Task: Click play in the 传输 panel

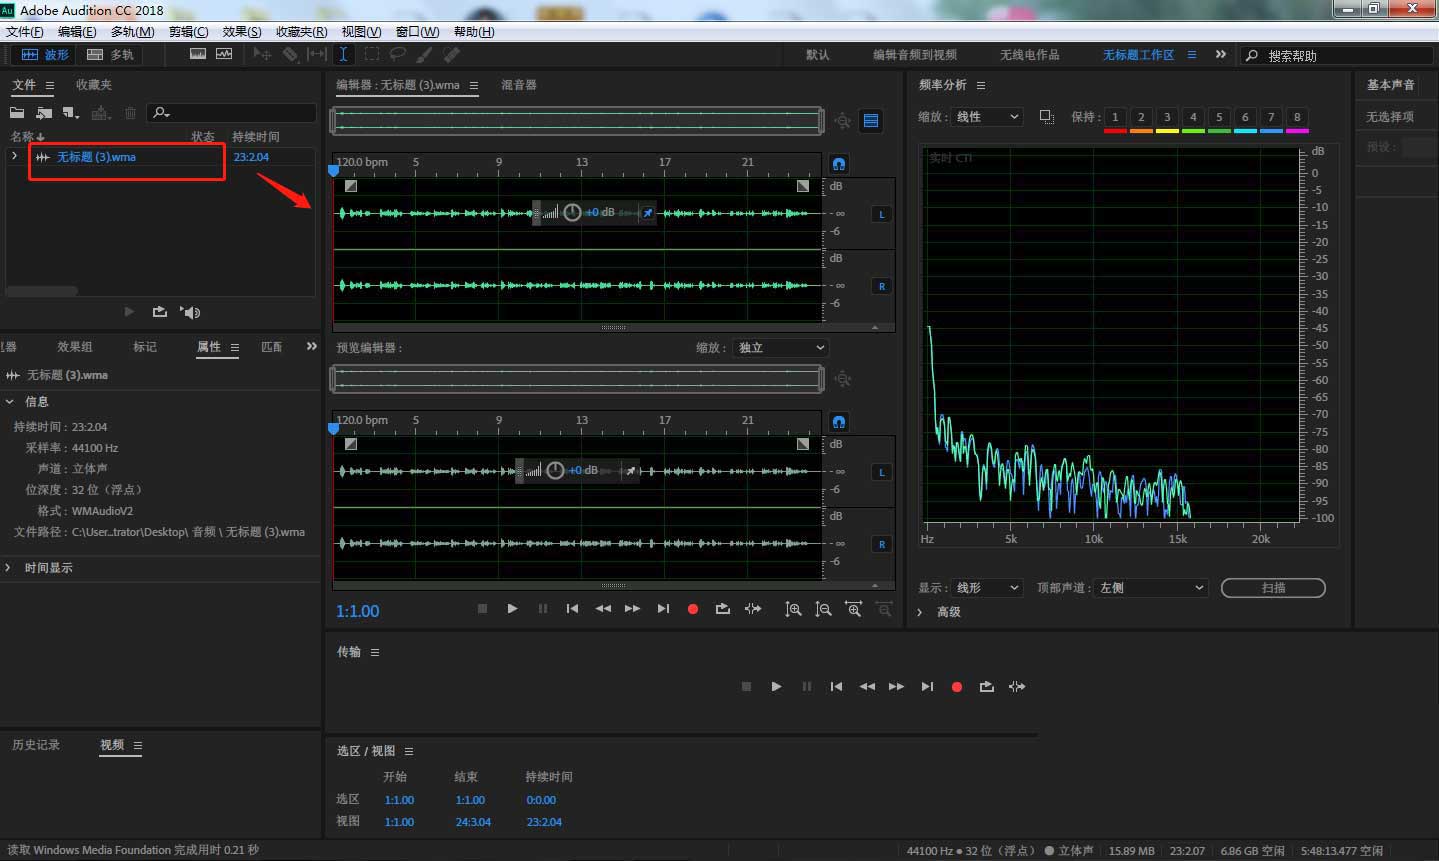Action: [x=776, y=687]
